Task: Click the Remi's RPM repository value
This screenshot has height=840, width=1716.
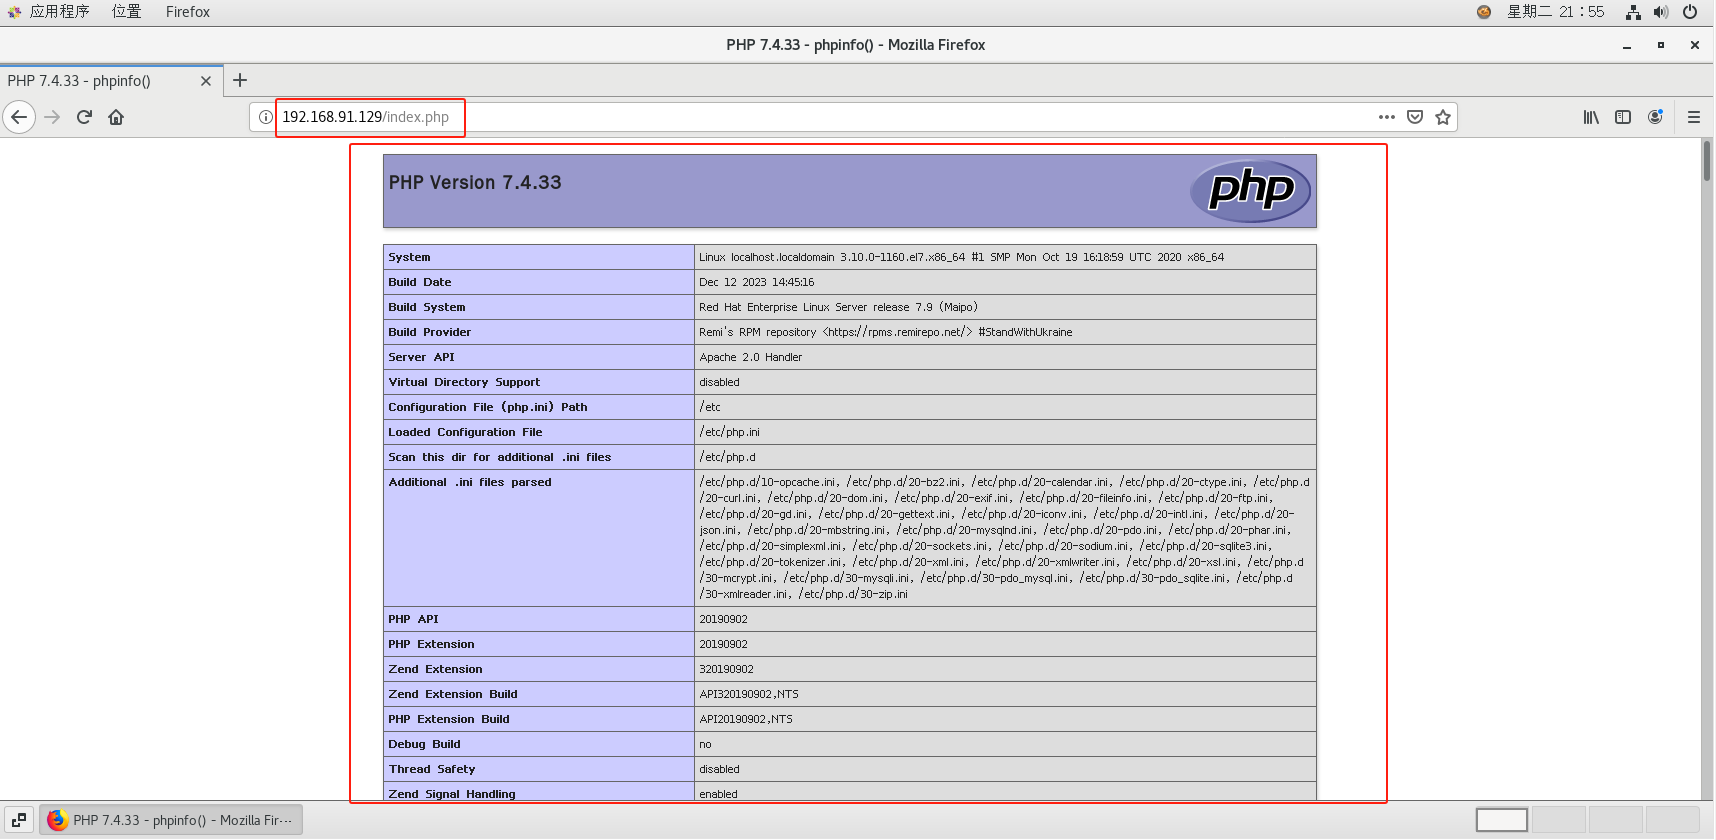Action: pos(886,332)
